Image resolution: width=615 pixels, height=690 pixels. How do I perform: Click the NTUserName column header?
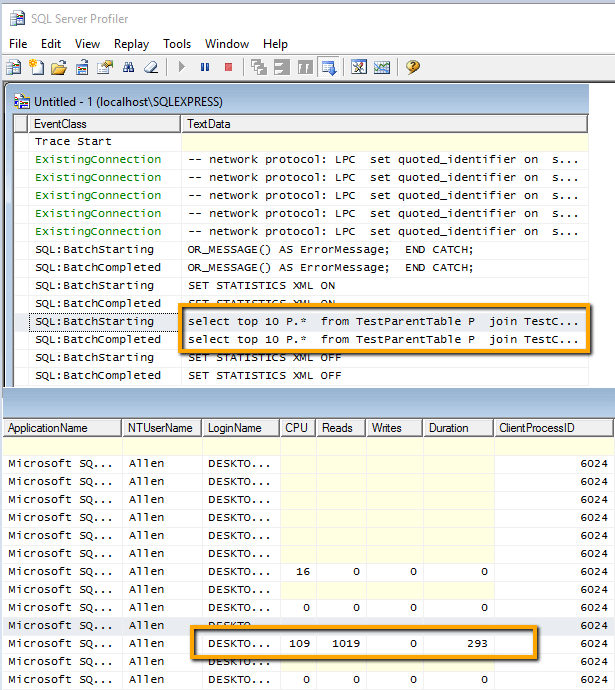[162, 428]
